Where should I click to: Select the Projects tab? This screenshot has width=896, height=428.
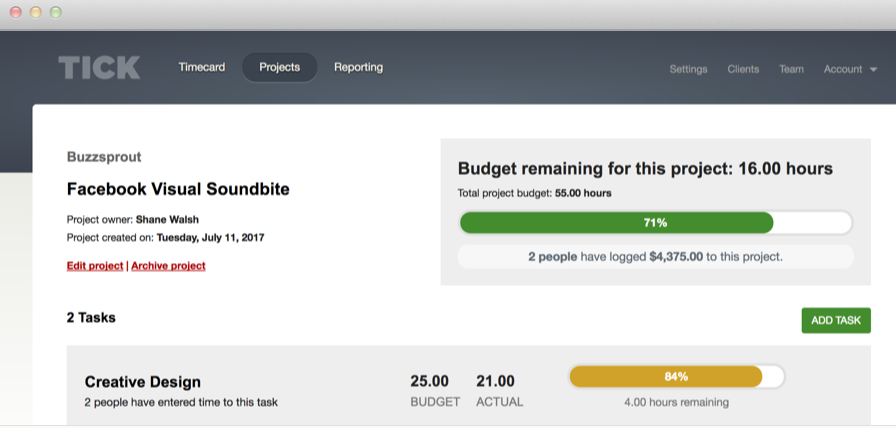pyautogui.click(x=279, y=67)
